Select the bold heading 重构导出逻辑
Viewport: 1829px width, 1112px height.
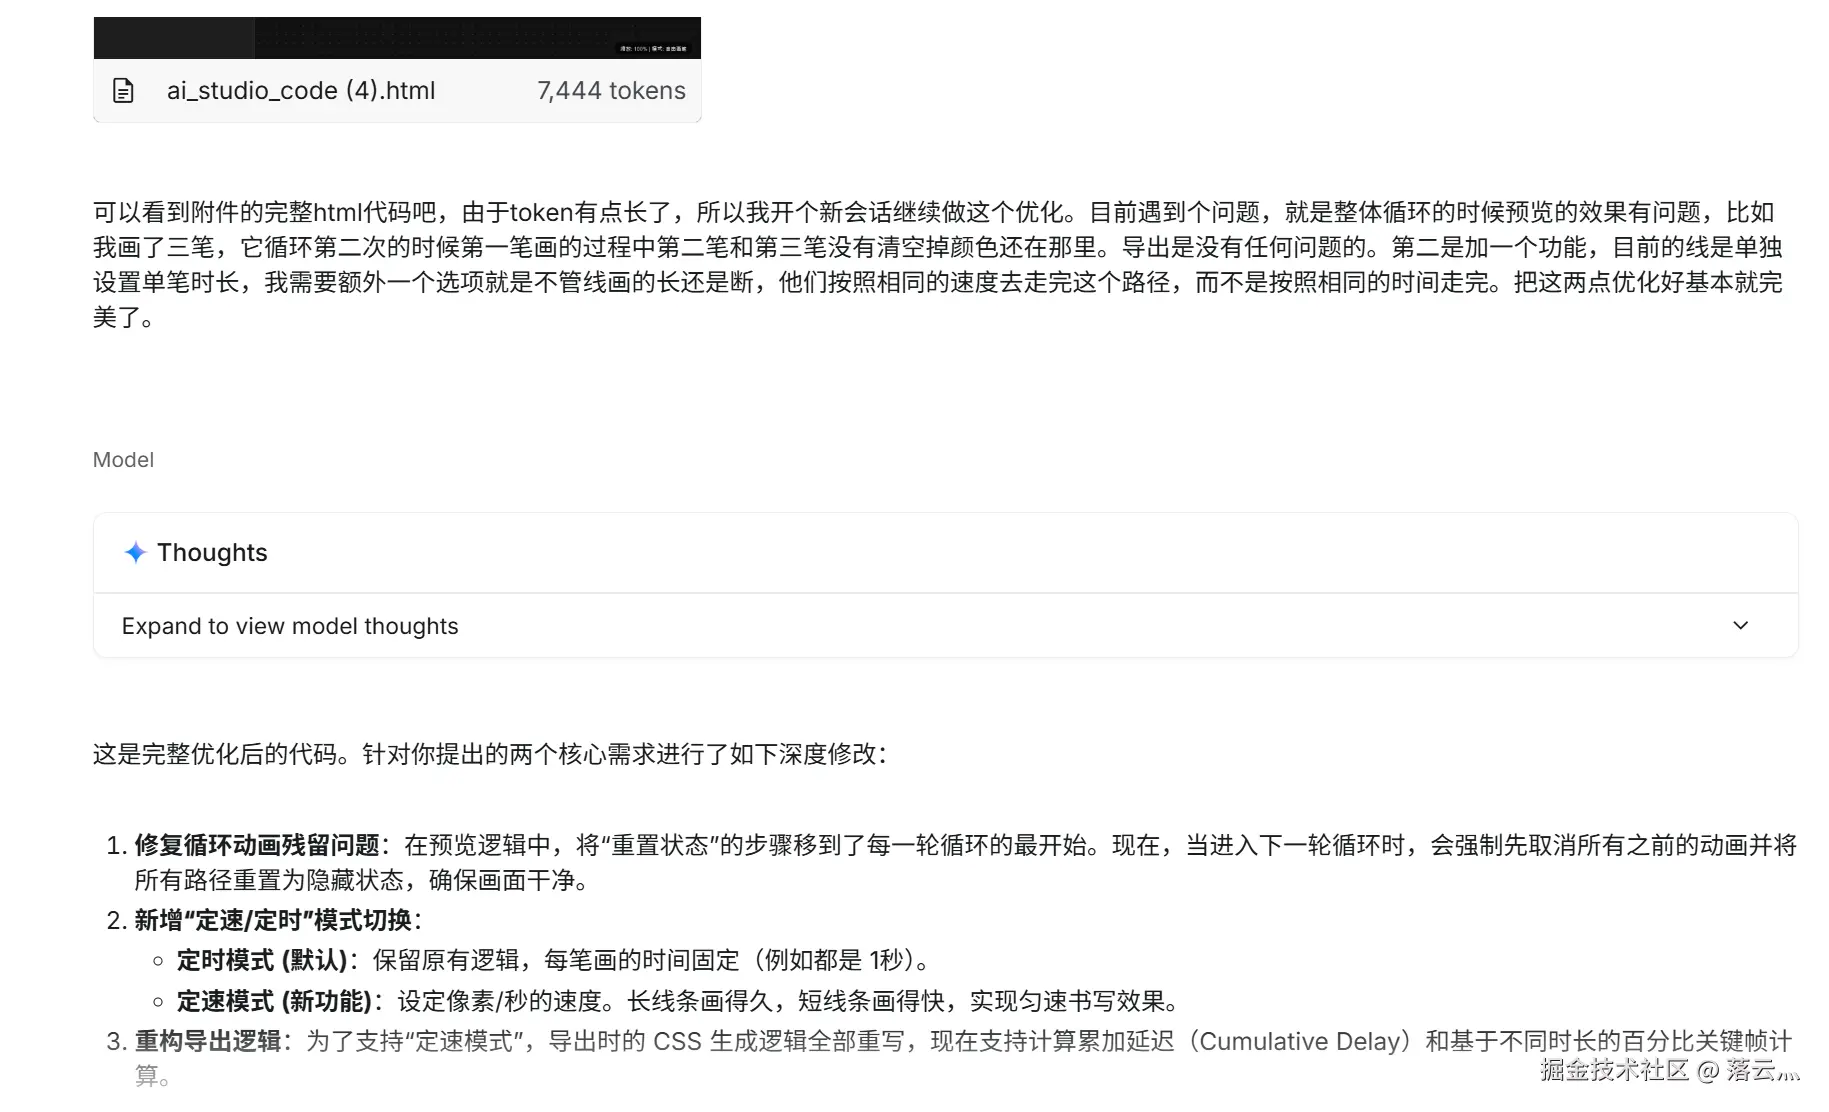coord(208,1042)
